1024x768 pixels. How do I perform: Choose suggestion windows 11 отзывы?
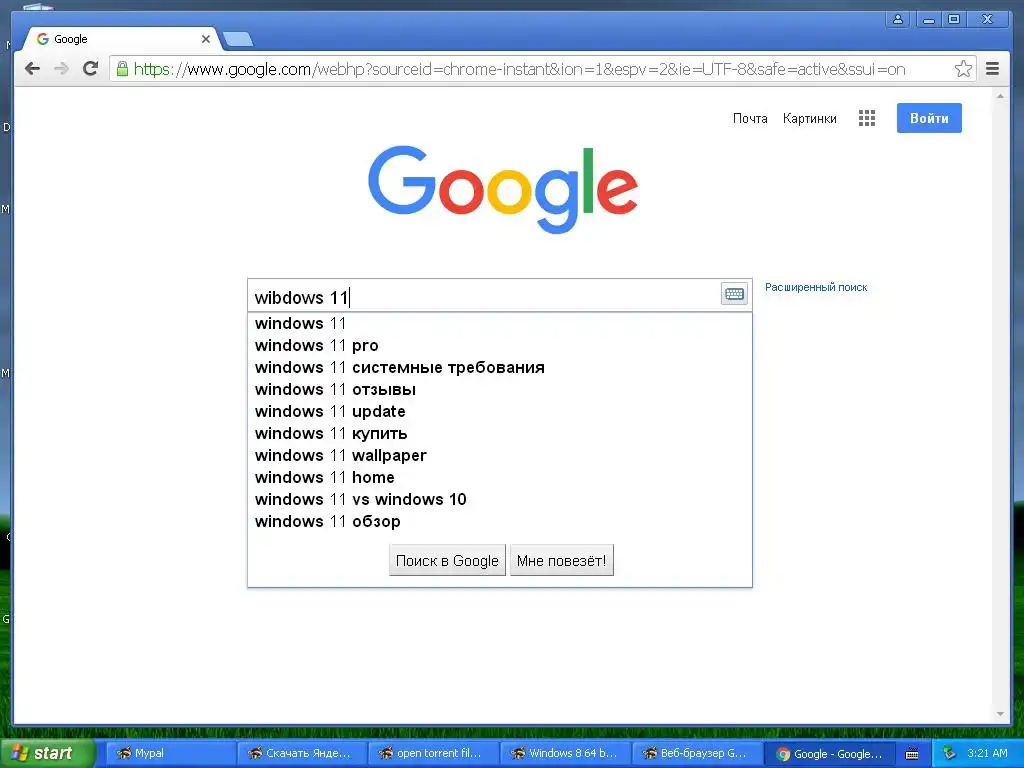point(500,389)
